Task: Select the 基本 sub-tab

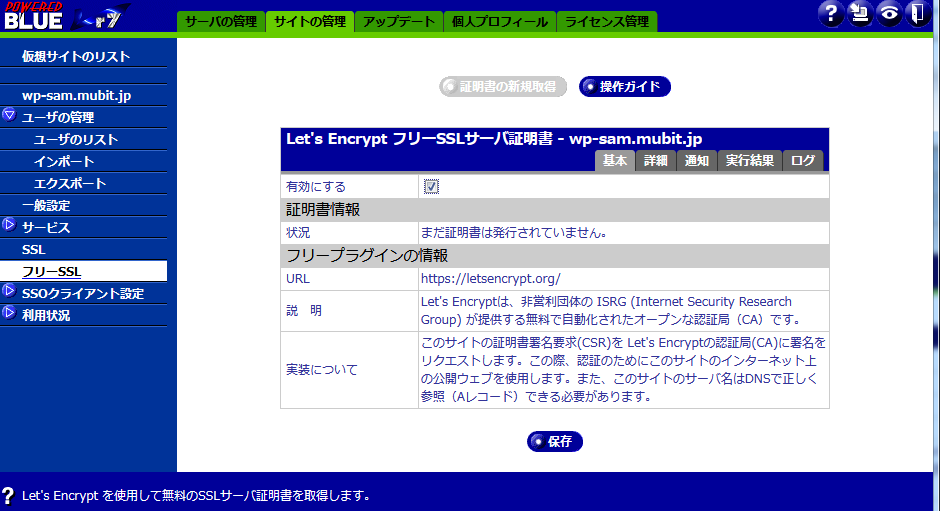Action: point(615,161)
